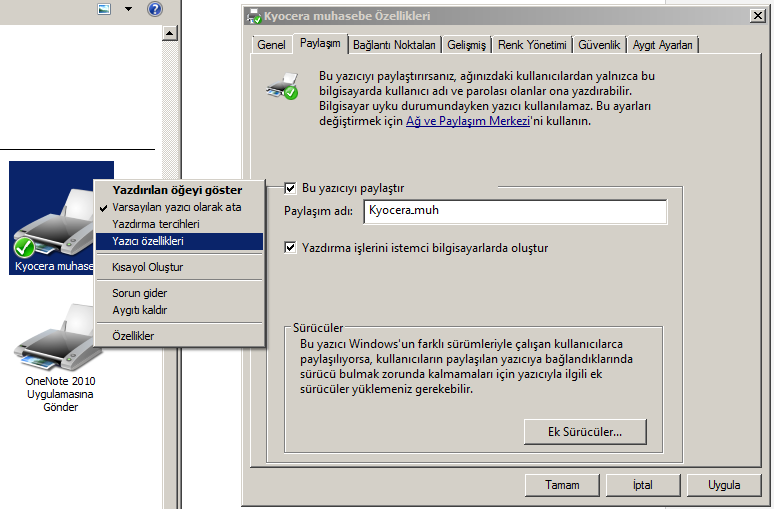Open 'Özellikler' at bottom of context menu
774x509 pixels.
pyautogui.click(x=180, y=336)
